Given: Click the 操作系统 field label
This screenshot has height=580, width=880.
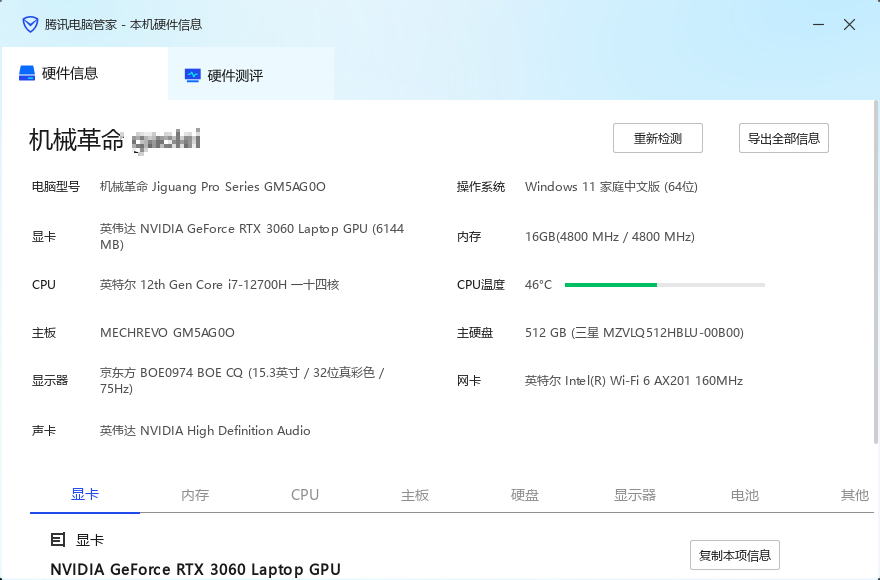Looking at the screenshot, I should 481,186.
